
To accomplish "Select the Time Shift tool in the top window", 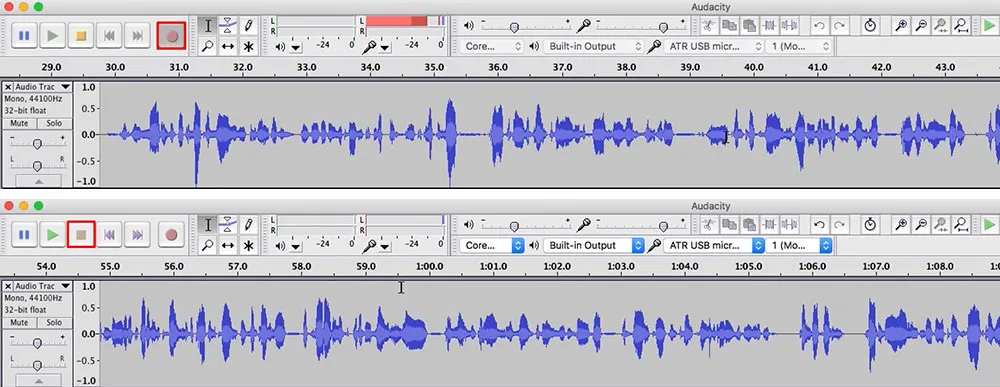I will click(228, 47).
